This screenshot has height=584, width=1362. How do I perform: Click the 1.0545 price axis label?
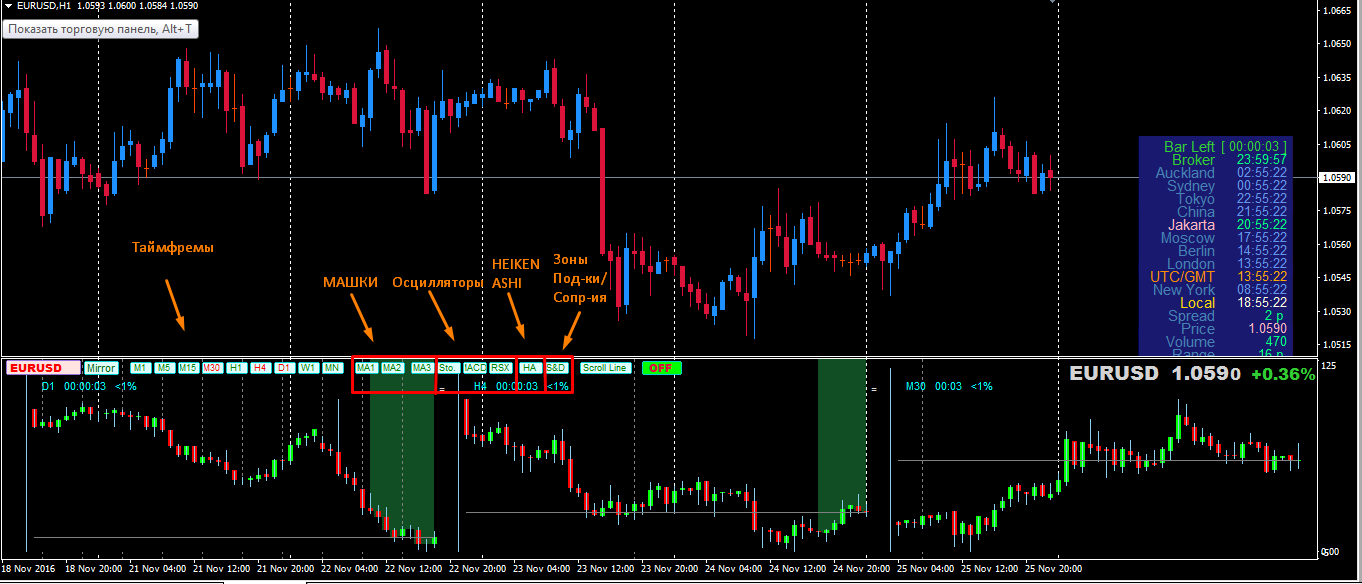pos(1337,277)
